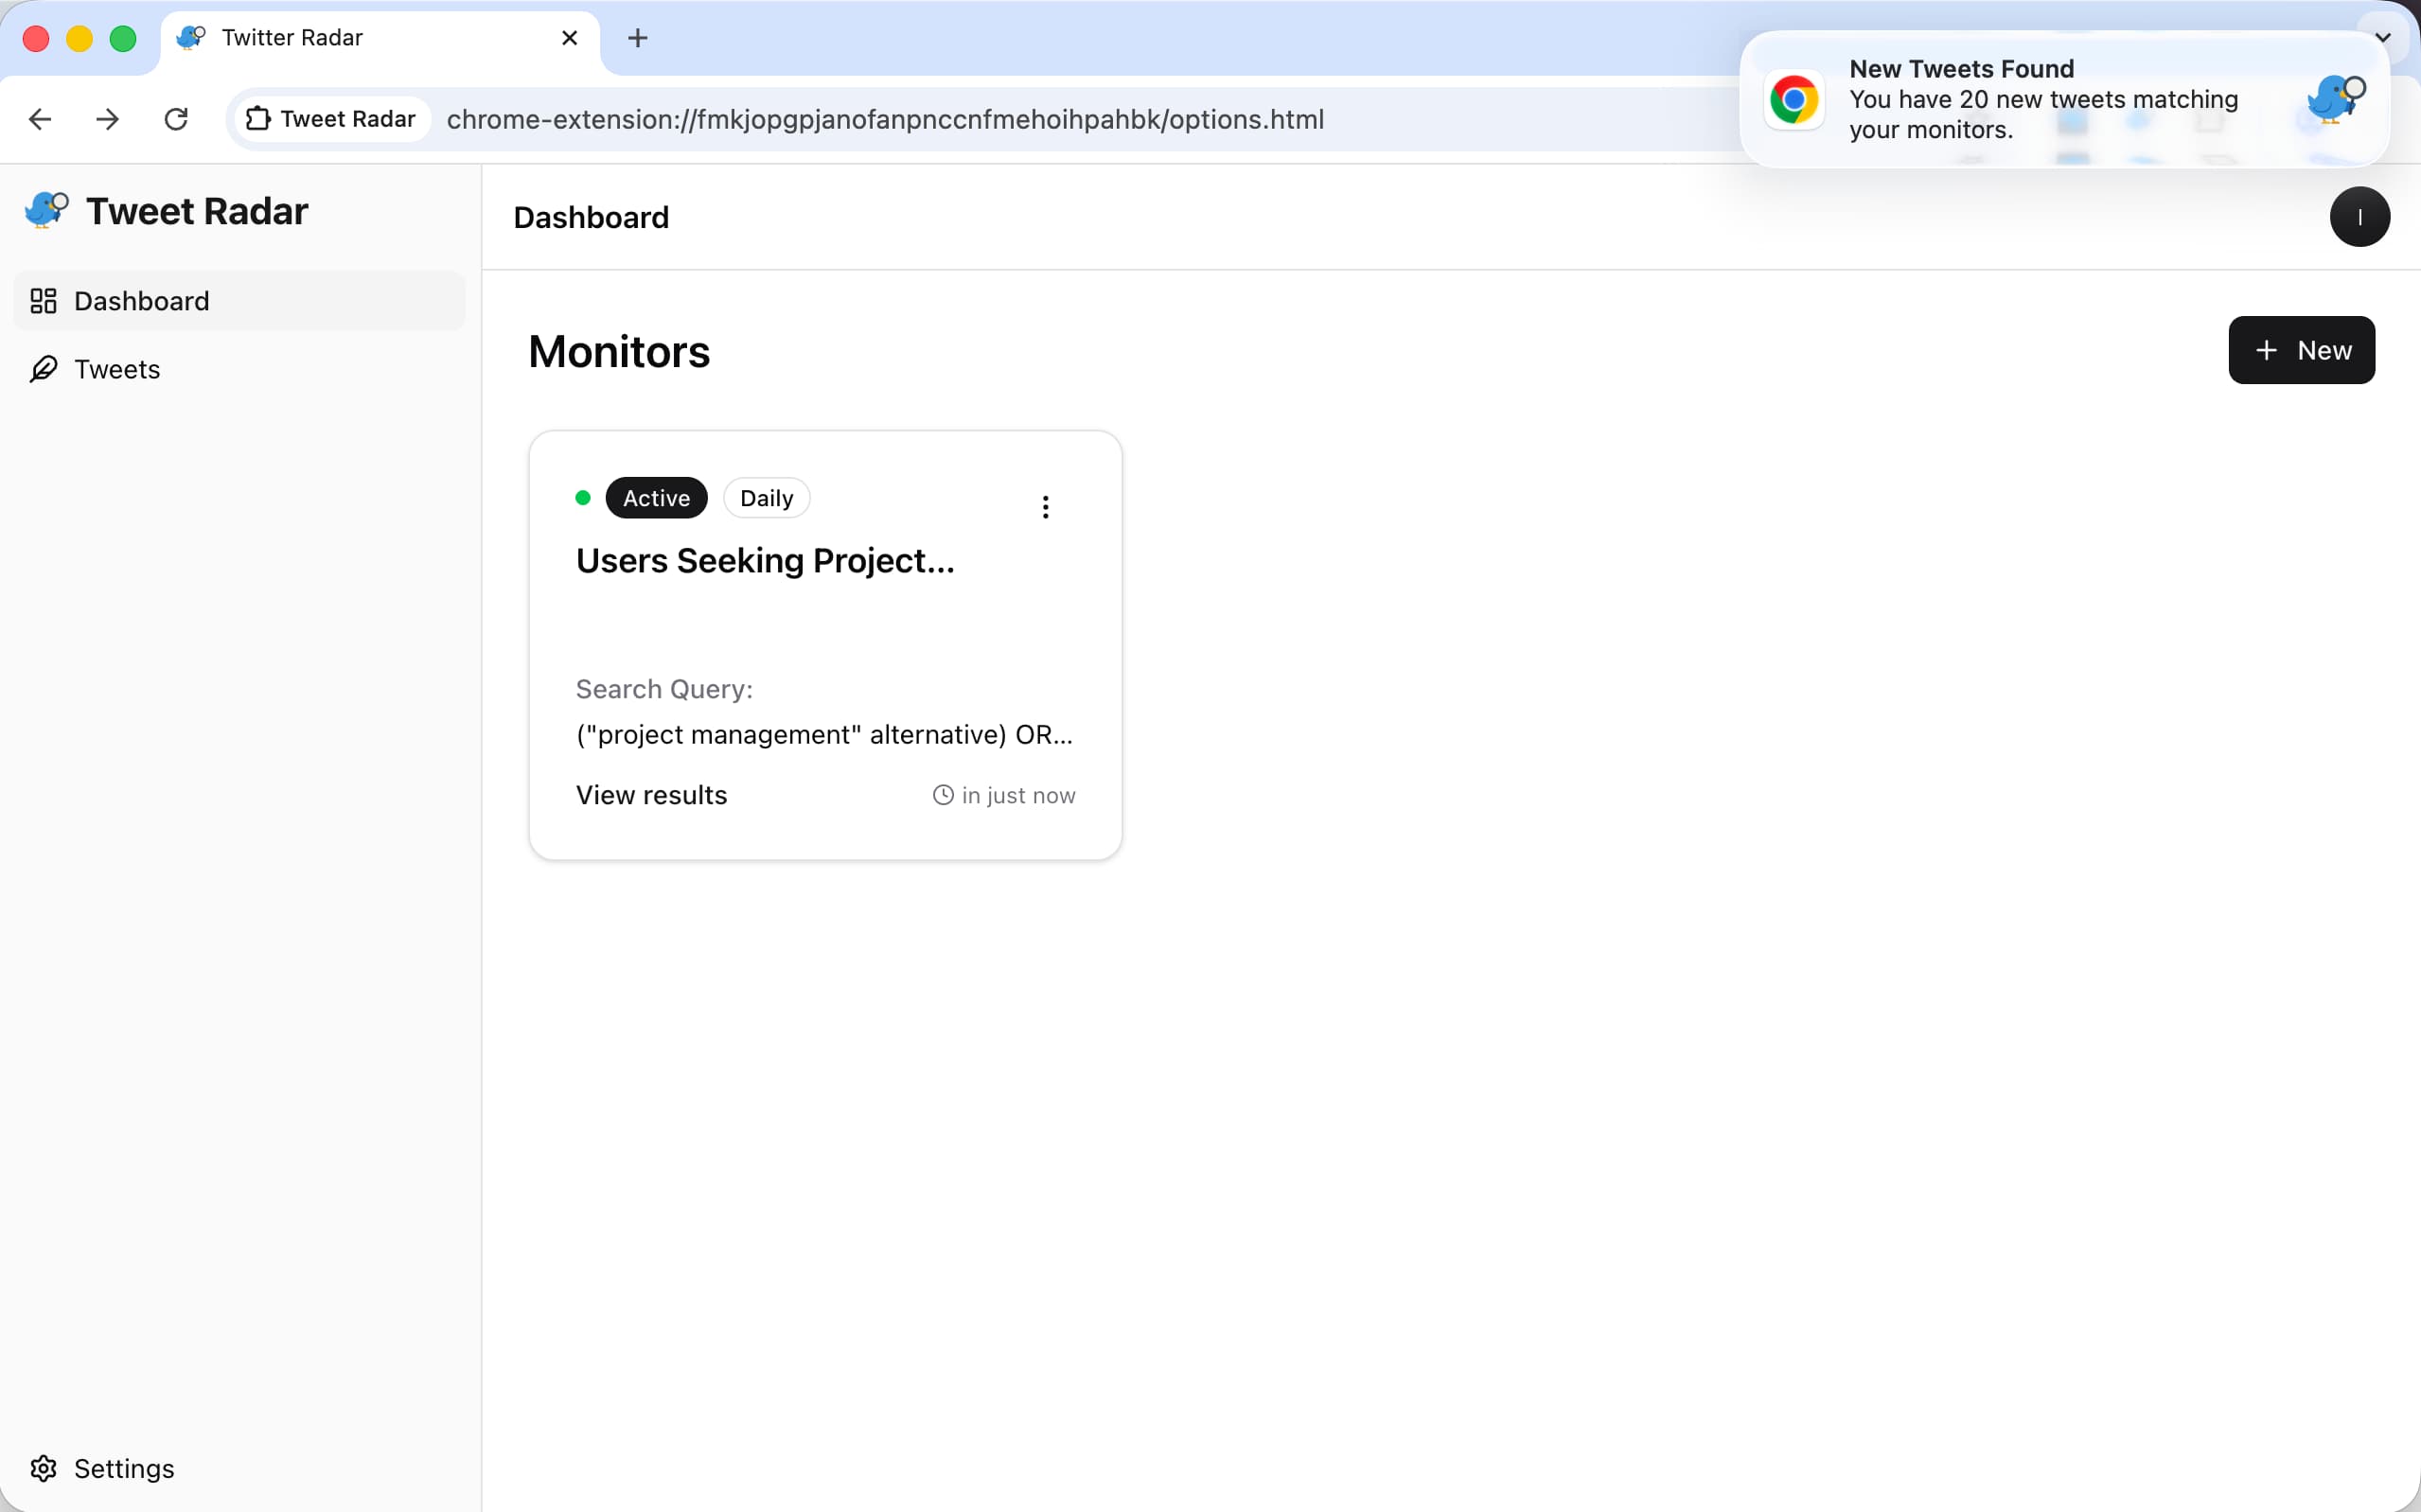Image resolution: width=2421 pixels, height=1512 pixels.
Task: Click the bird favicon on the tab
Action: tap(191, 38)
